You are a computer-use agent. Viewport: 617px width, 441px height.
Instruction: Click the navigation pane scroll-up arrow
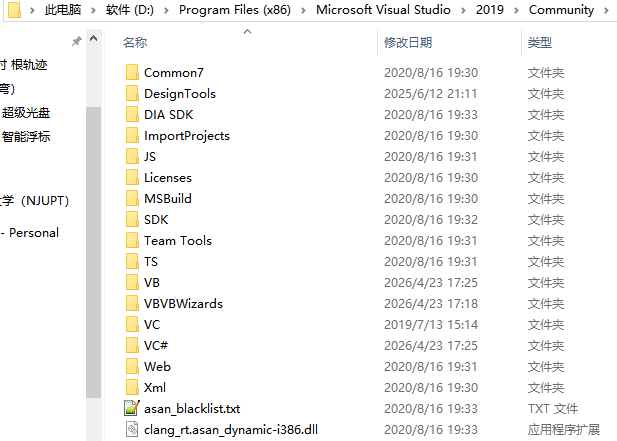(94, 39)
